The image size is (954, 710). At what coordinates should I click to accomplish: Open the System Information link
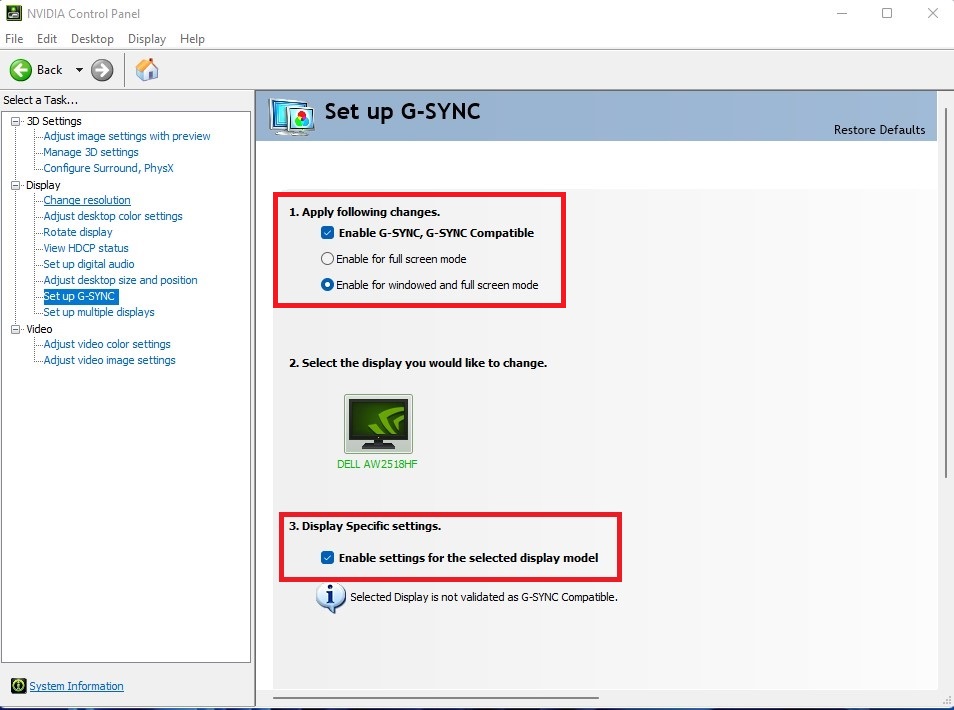coord(77,686)
